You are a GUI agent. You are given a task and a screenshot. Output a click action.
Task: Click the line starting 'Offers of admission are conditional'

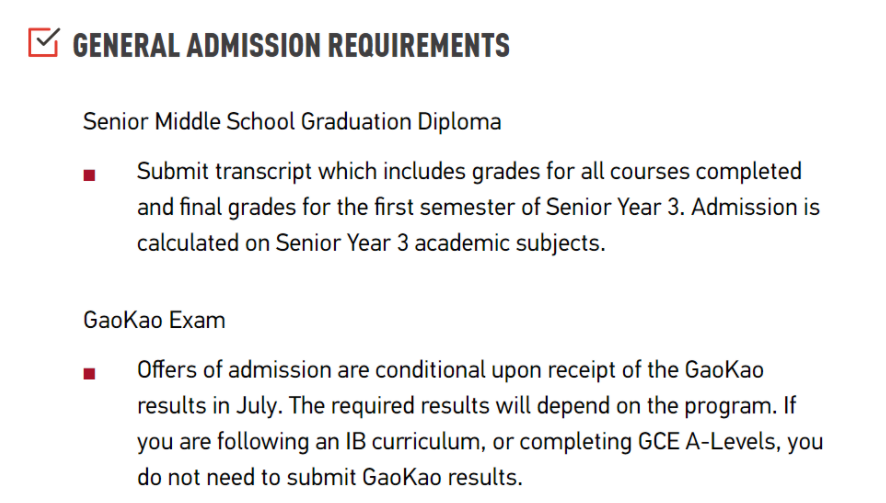(450, 370)
